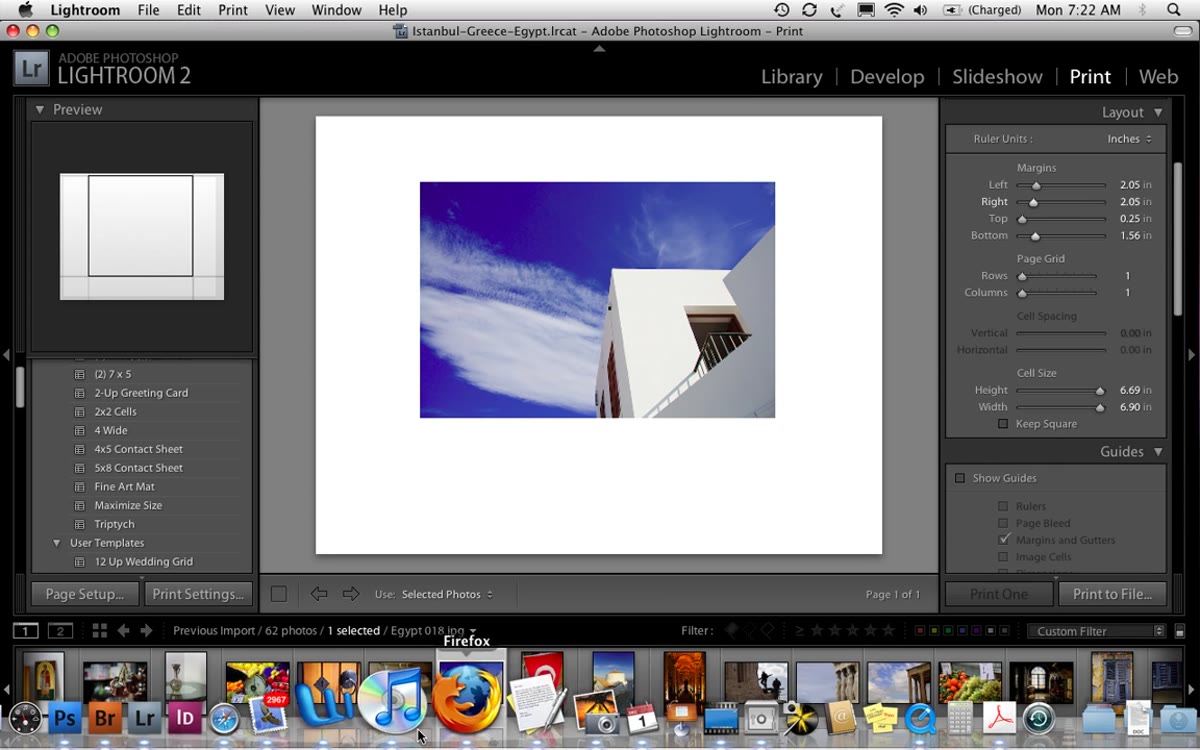Click Spotlight search icon in menu bar

tap(1173, 10)
